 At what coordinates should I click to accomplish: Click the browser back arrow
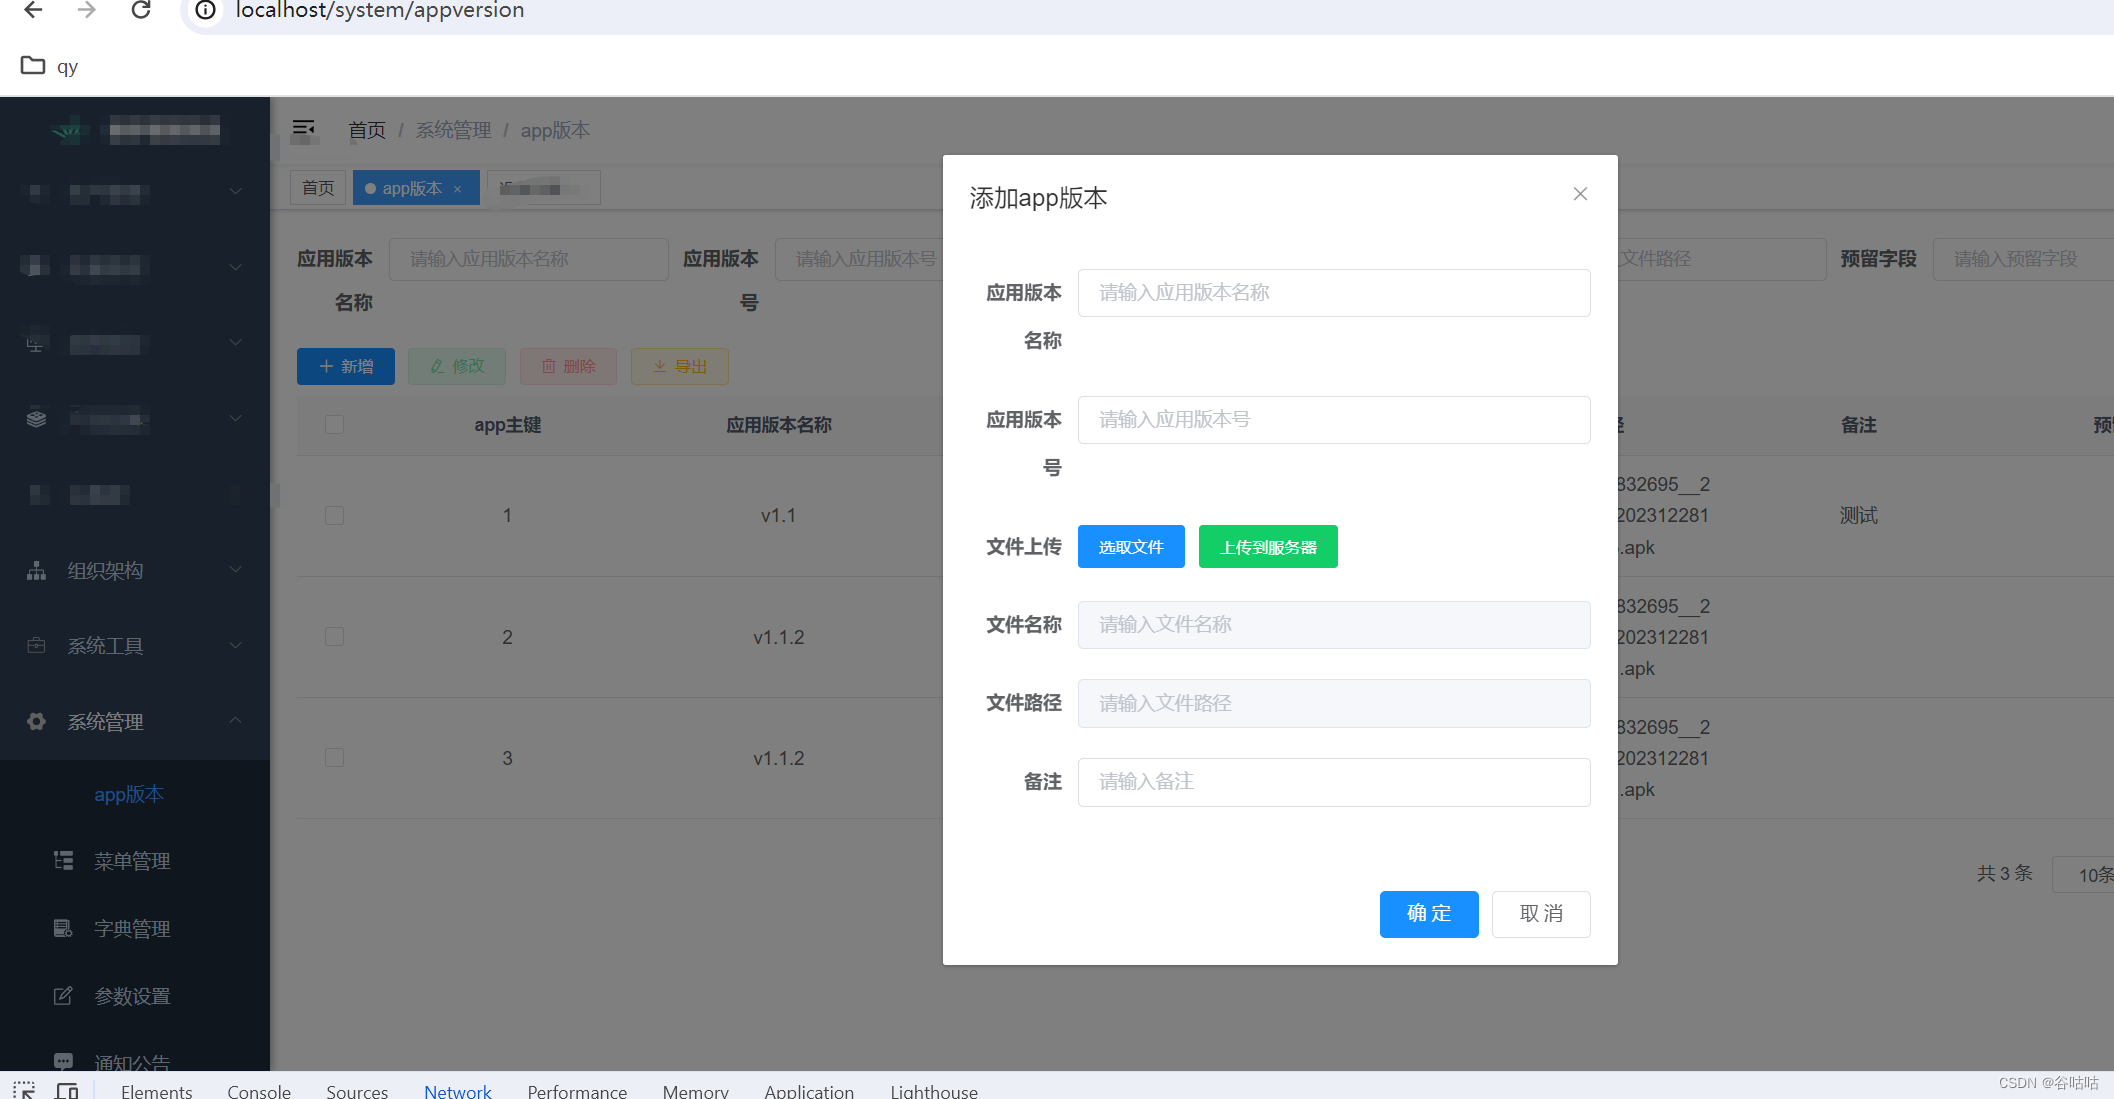(x=33, y=10)
